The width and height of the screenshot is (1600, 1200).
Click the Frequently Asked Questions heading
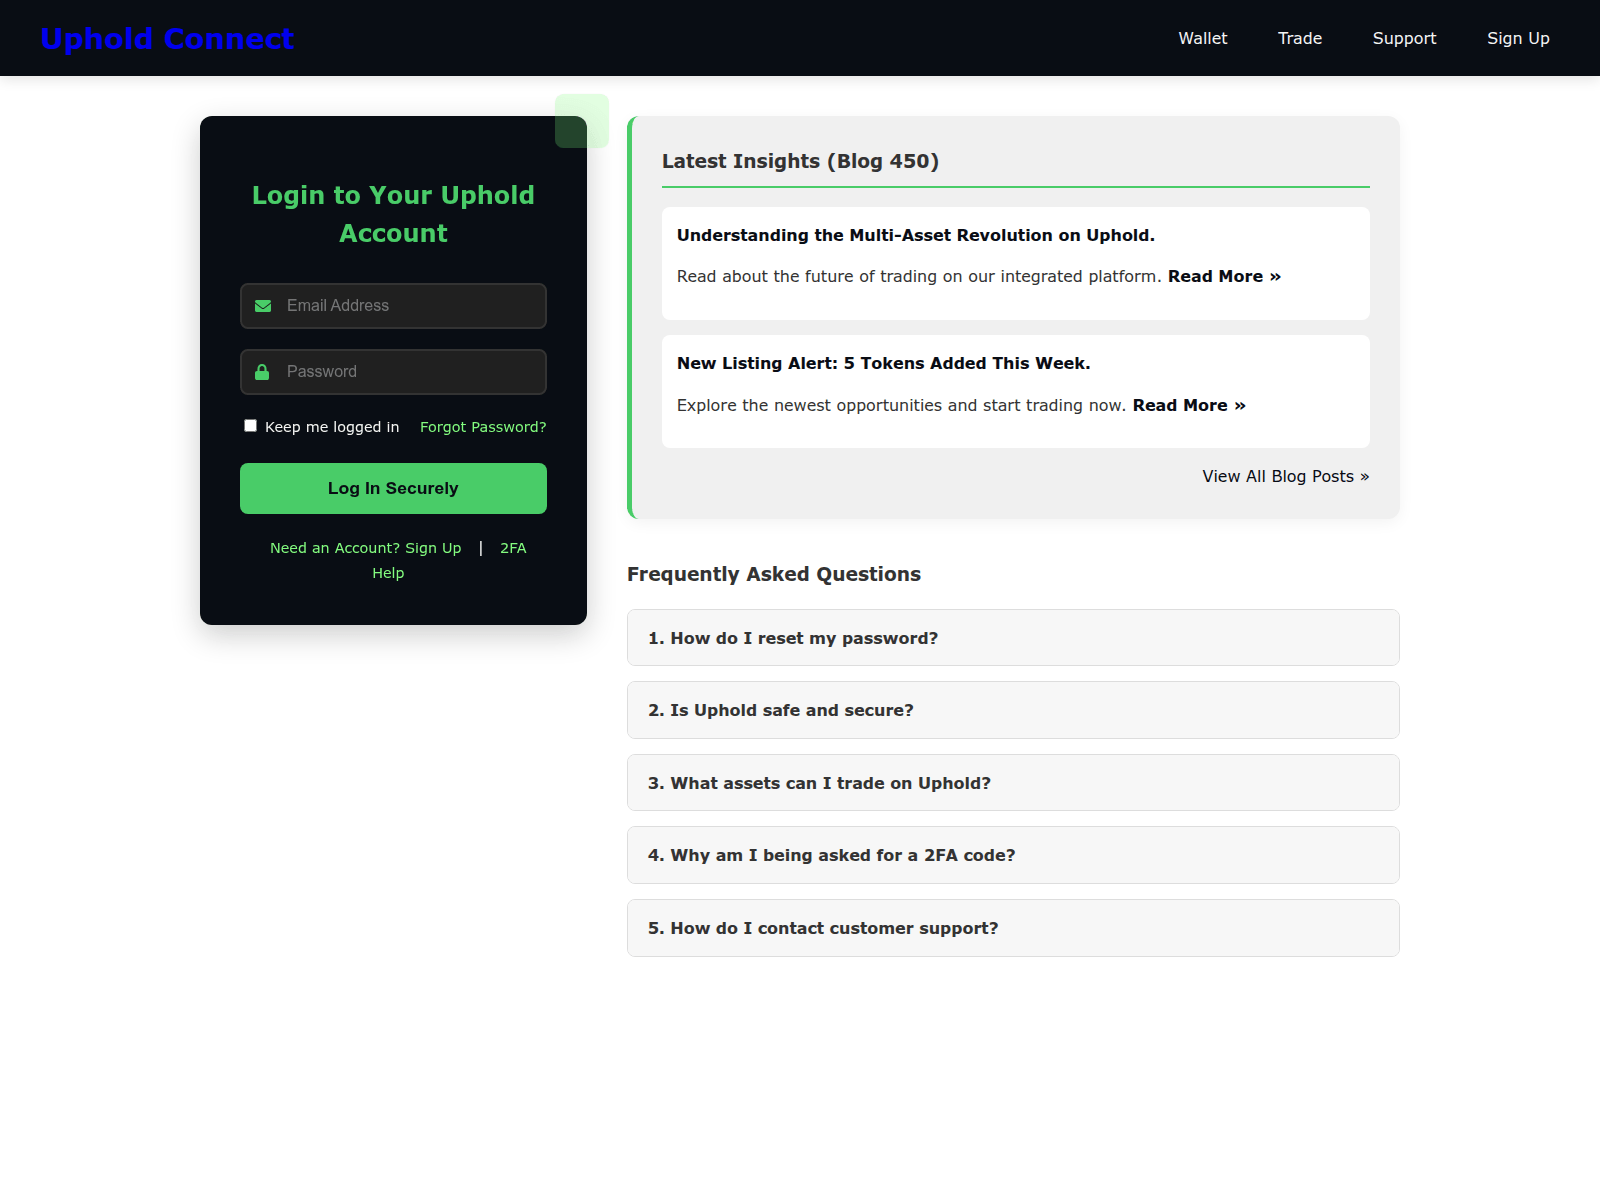(x=774, y=574)
